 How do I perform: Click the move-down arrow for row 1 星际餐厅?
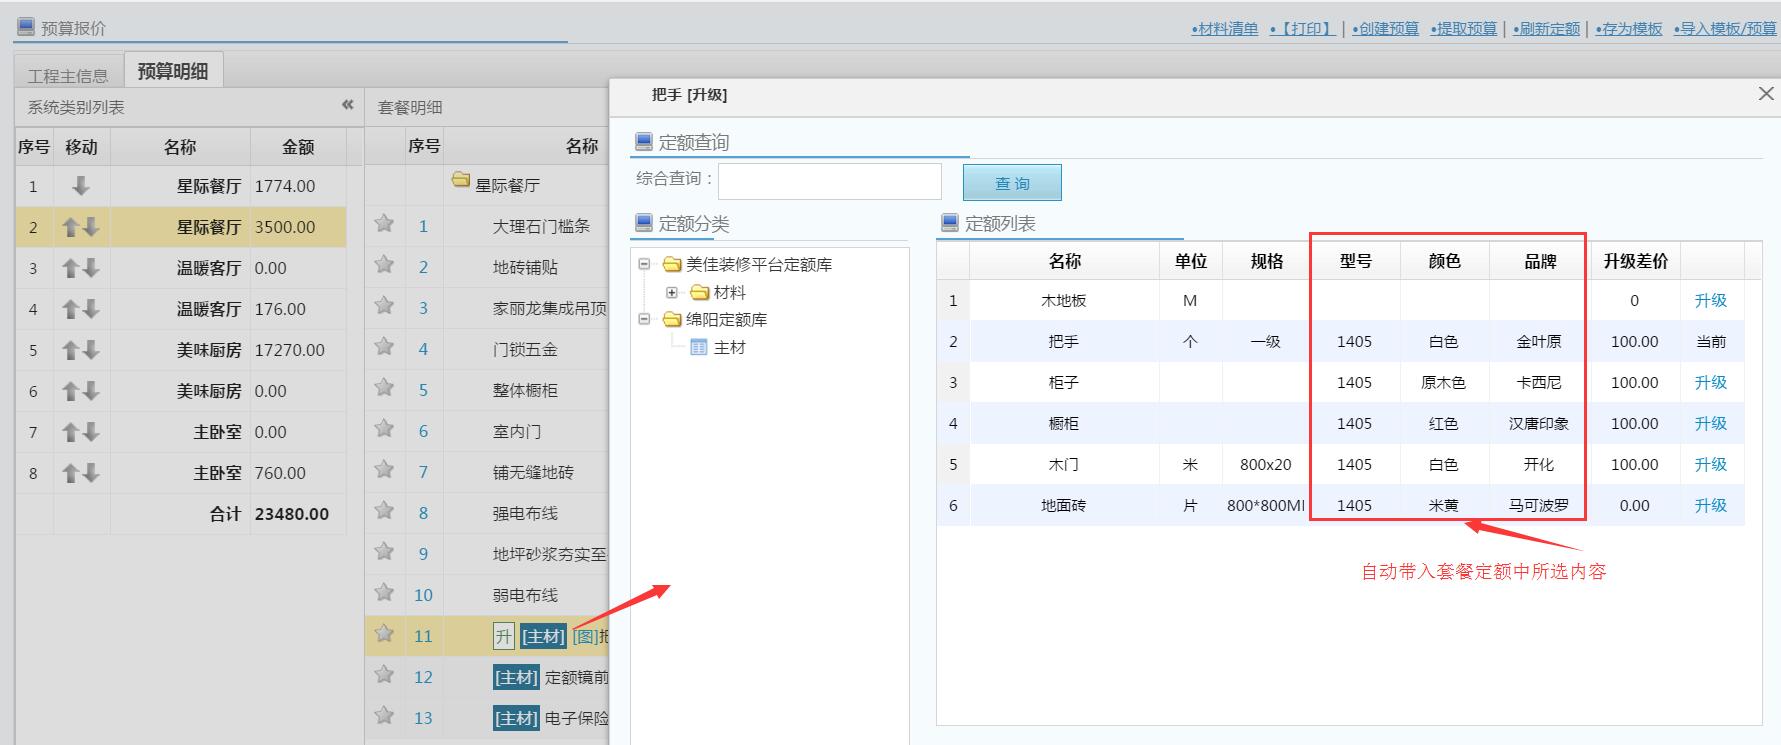[81, 186]
